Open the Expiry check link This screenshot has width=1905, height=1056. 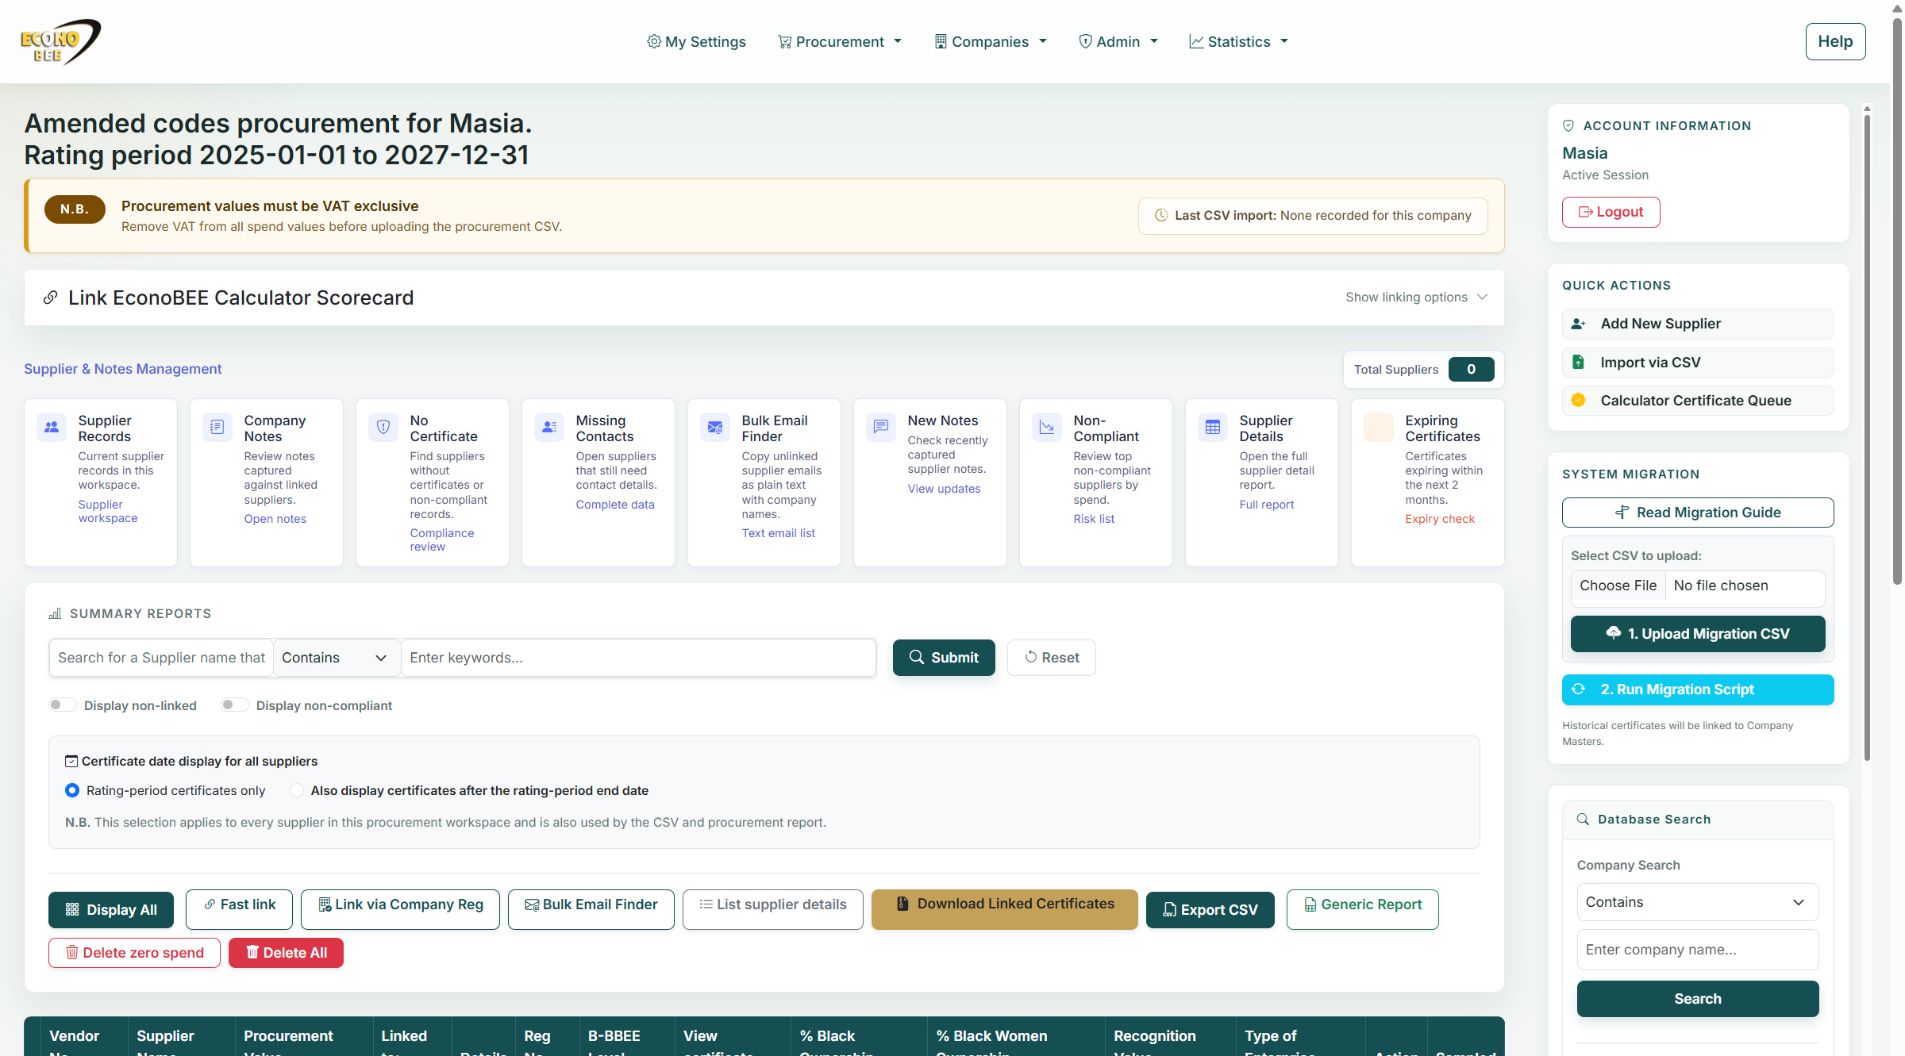point(1439,519)
